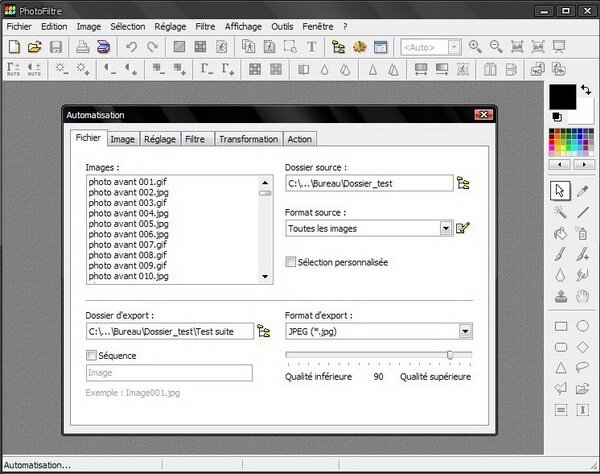Click the Zoom in magnifier
Image resolution: width=600 pixels, height=474 pixels.
475,47
